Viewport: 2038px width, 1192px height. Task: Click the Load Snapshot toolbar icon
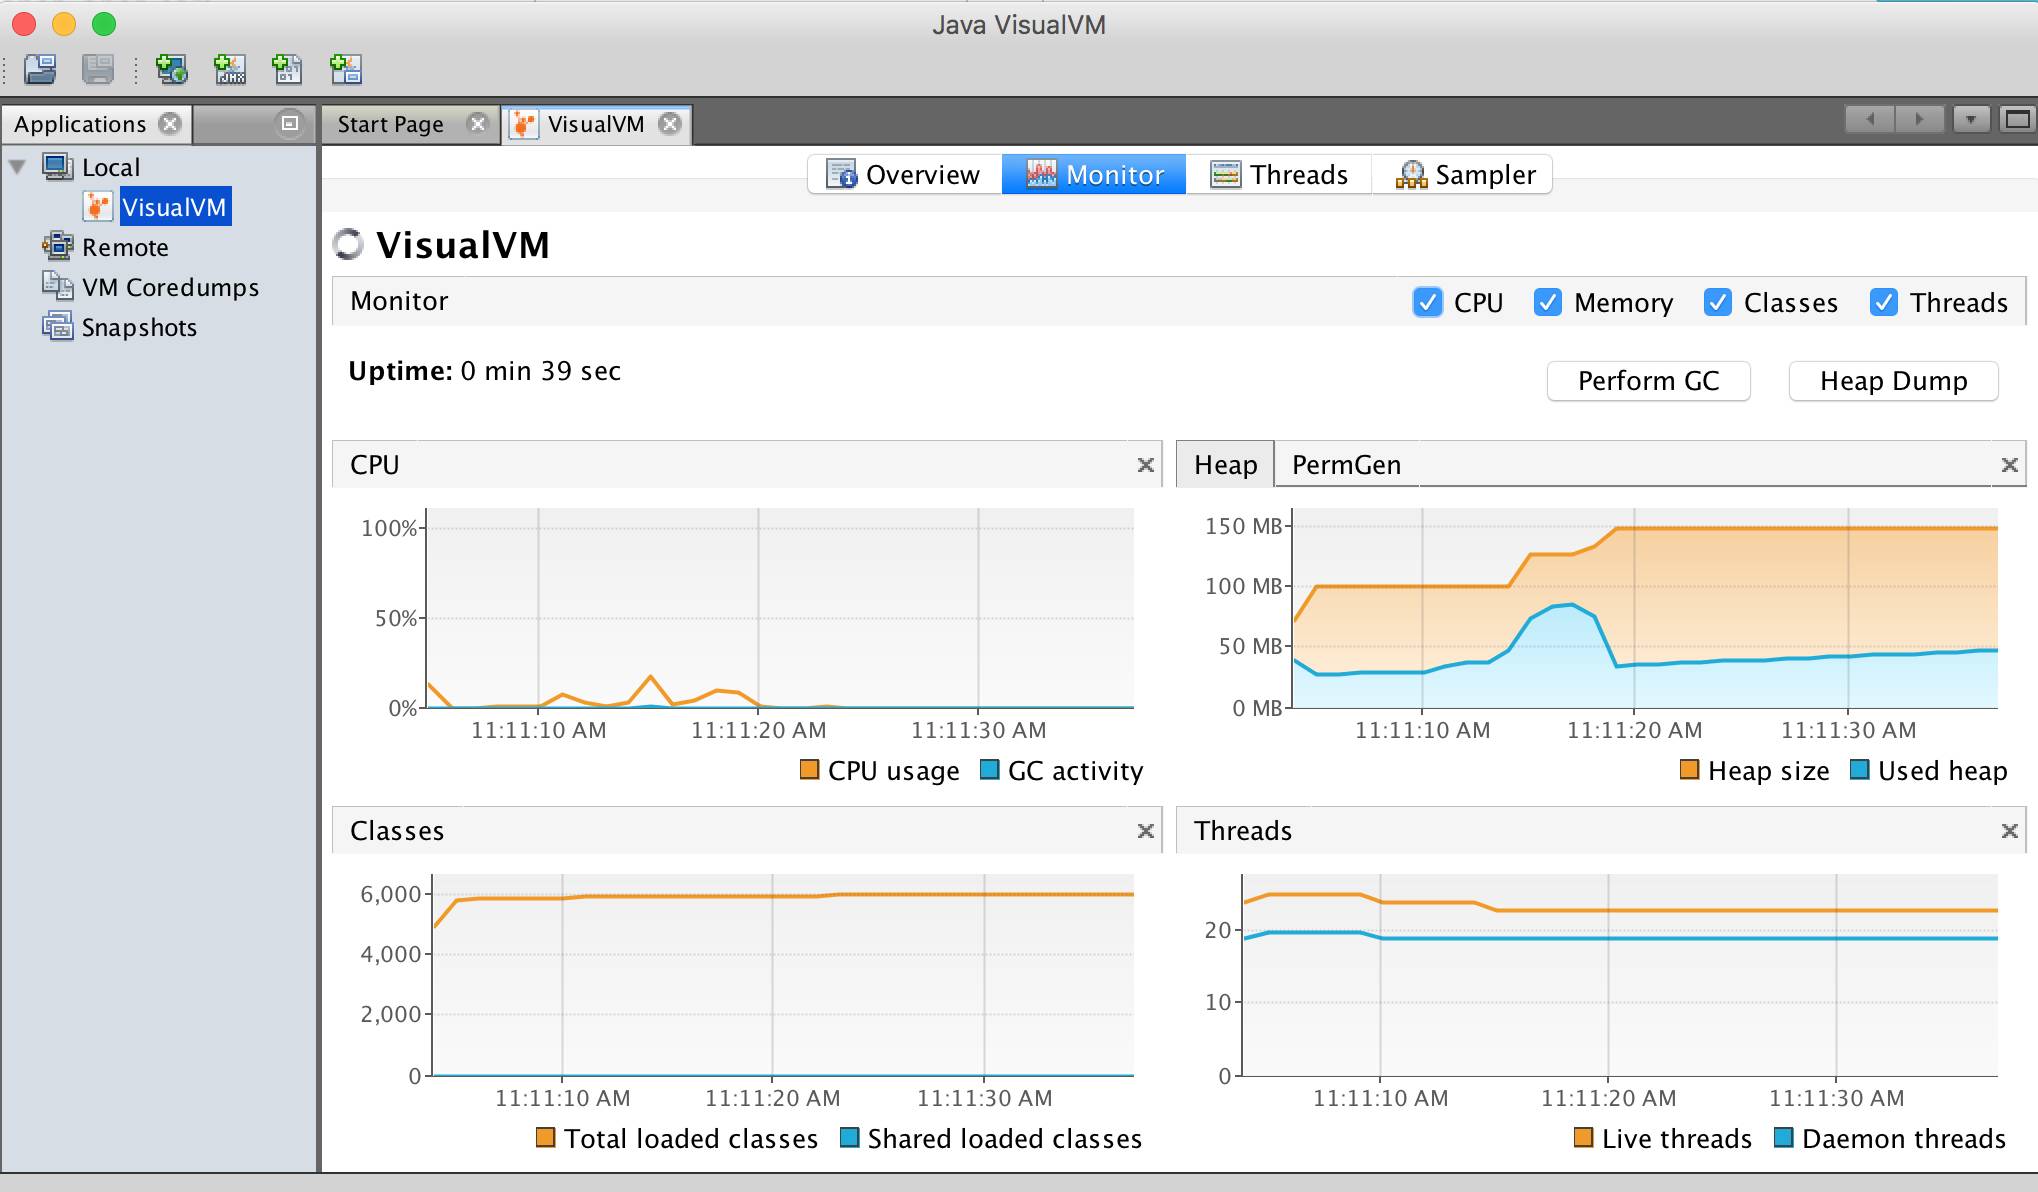tap(40, 69)
